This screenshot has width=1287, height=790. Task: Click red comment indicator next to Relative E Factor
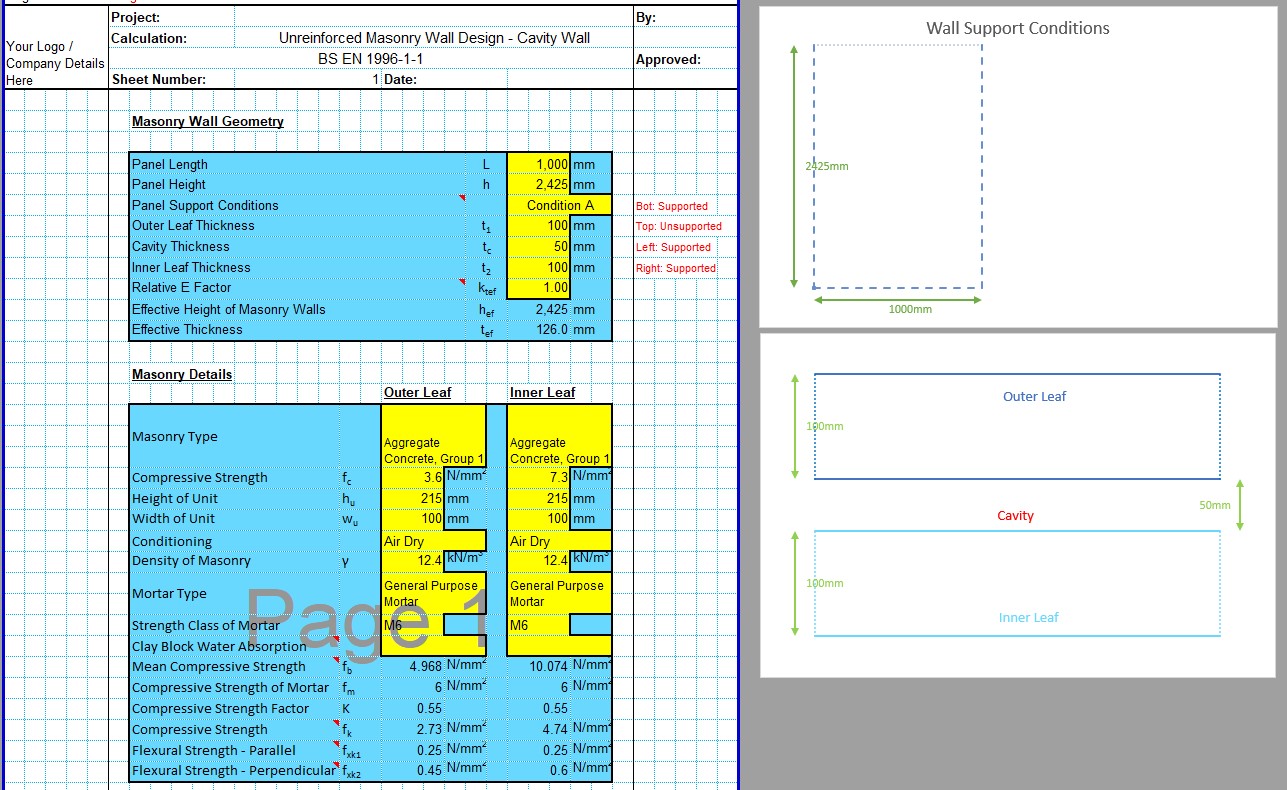tap(462, 281)
